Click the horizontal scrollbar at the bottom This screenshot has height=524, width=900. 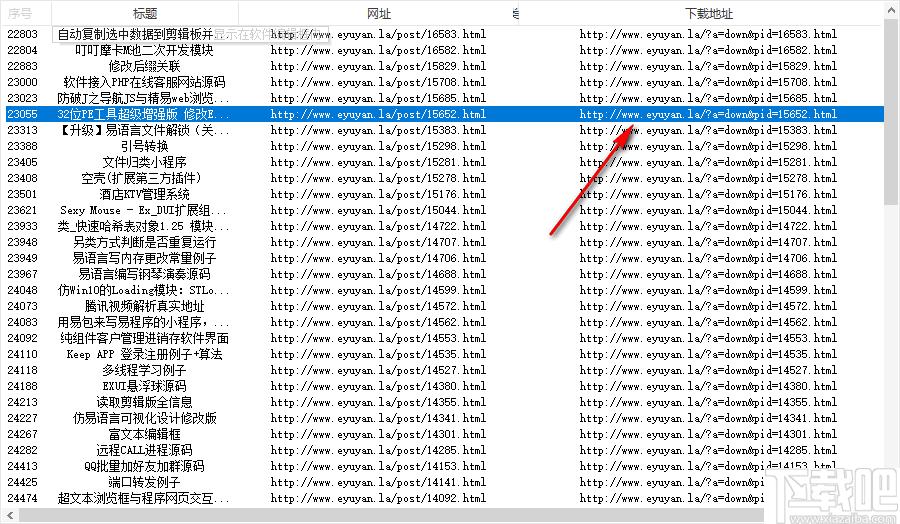click(390, 515)
